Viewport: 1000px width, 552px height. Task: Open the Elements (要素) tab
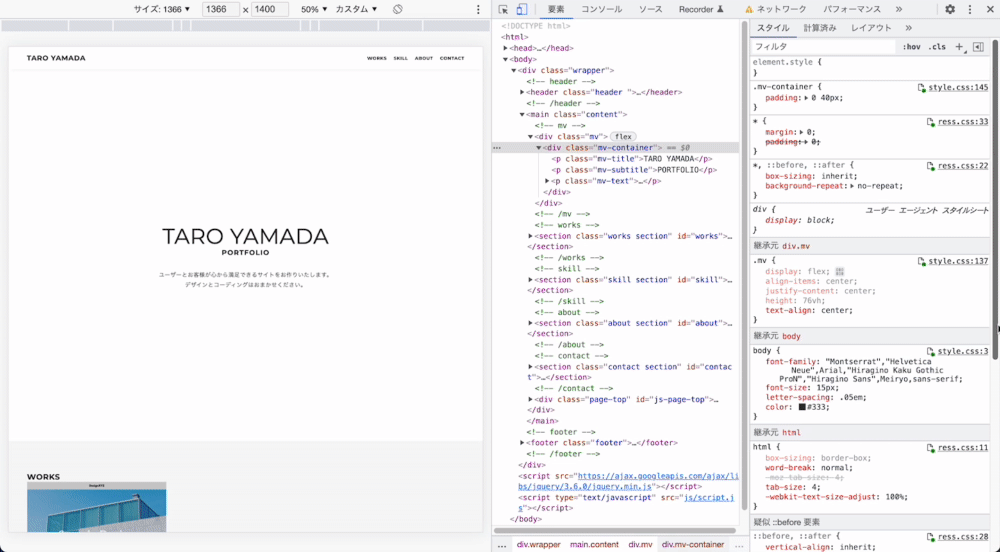pyautogui.click(x=556, y=10)
